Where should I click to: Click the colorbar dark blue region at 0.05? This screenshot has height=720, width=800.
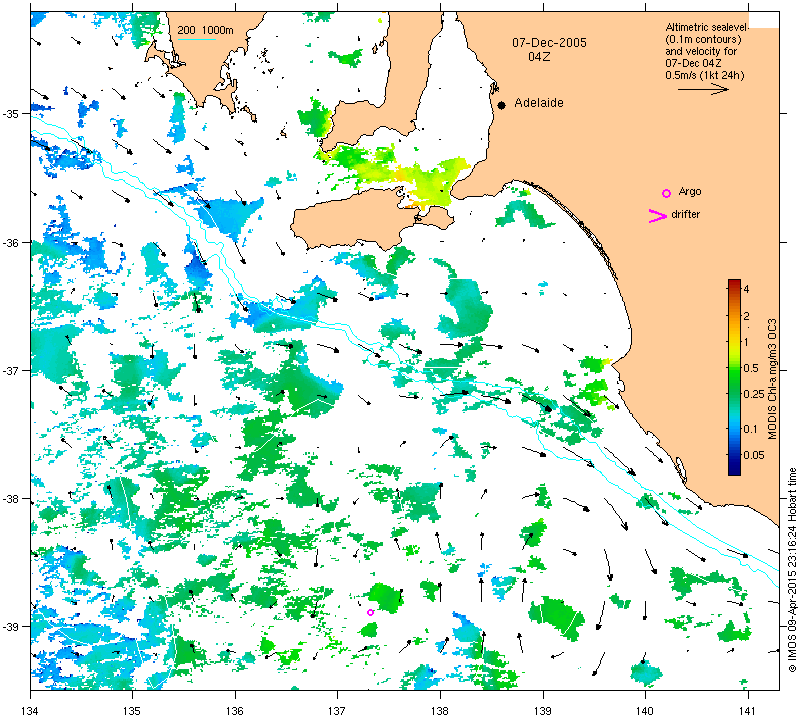point(734,455)
